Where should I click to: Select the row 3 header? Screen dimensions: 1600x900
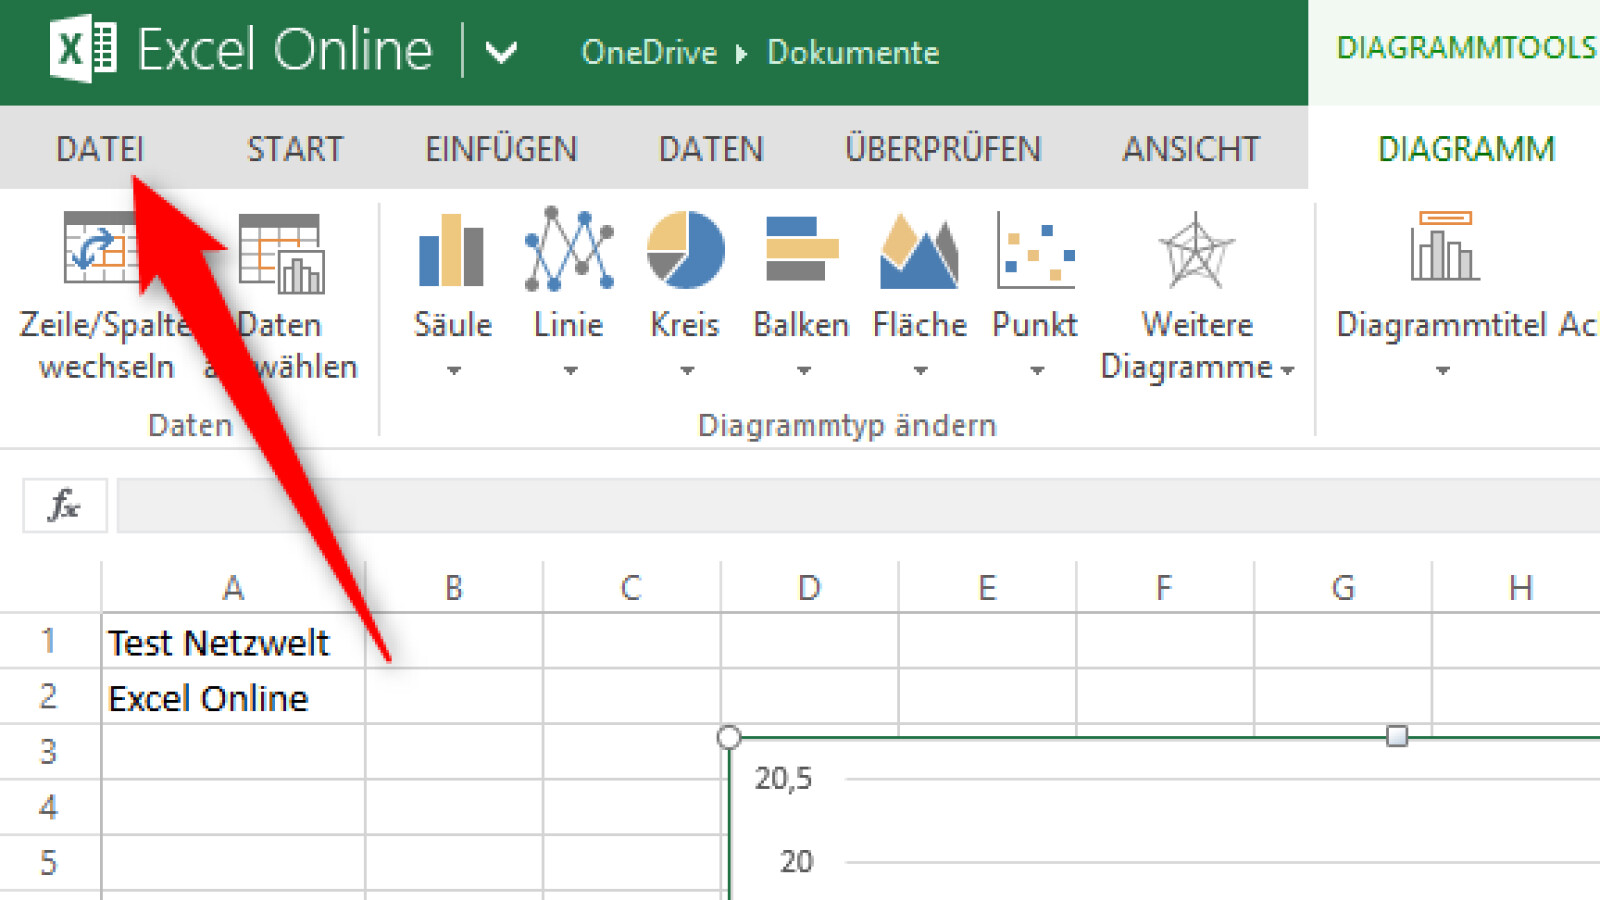pyautogui.click(x=49, y=752)
